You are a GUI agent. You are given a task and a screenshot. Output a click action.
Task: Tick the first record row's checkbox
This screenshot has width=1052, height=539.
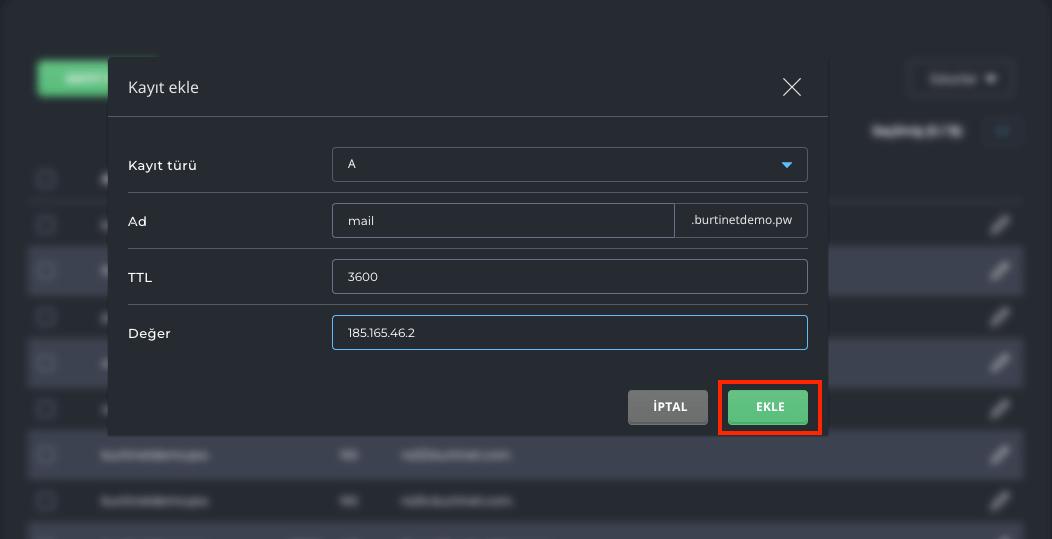pyautogui.click(x=46, y=224)
